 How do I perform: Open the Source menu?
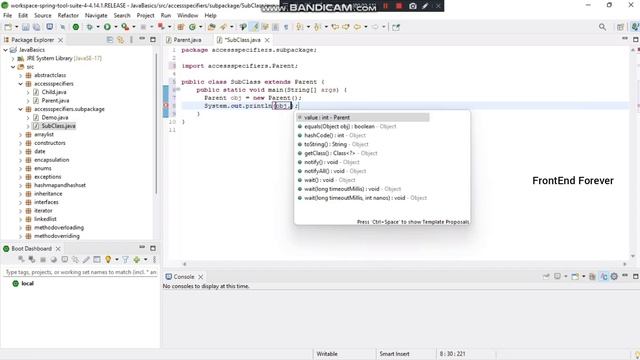[x=43, y=16]
